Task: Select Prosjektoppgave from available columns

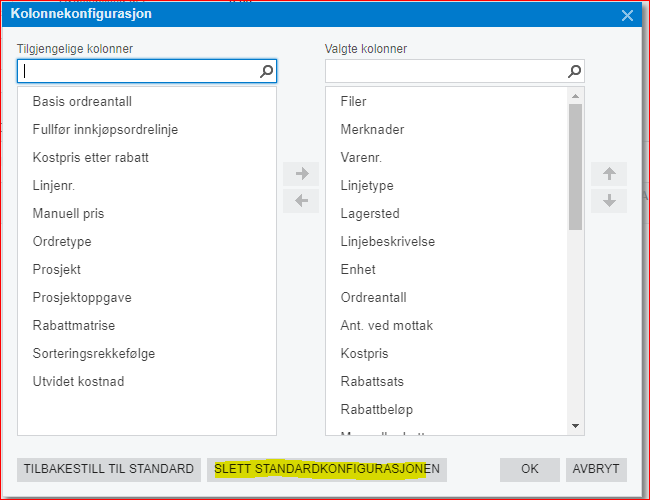Action: tap(82, 297)
